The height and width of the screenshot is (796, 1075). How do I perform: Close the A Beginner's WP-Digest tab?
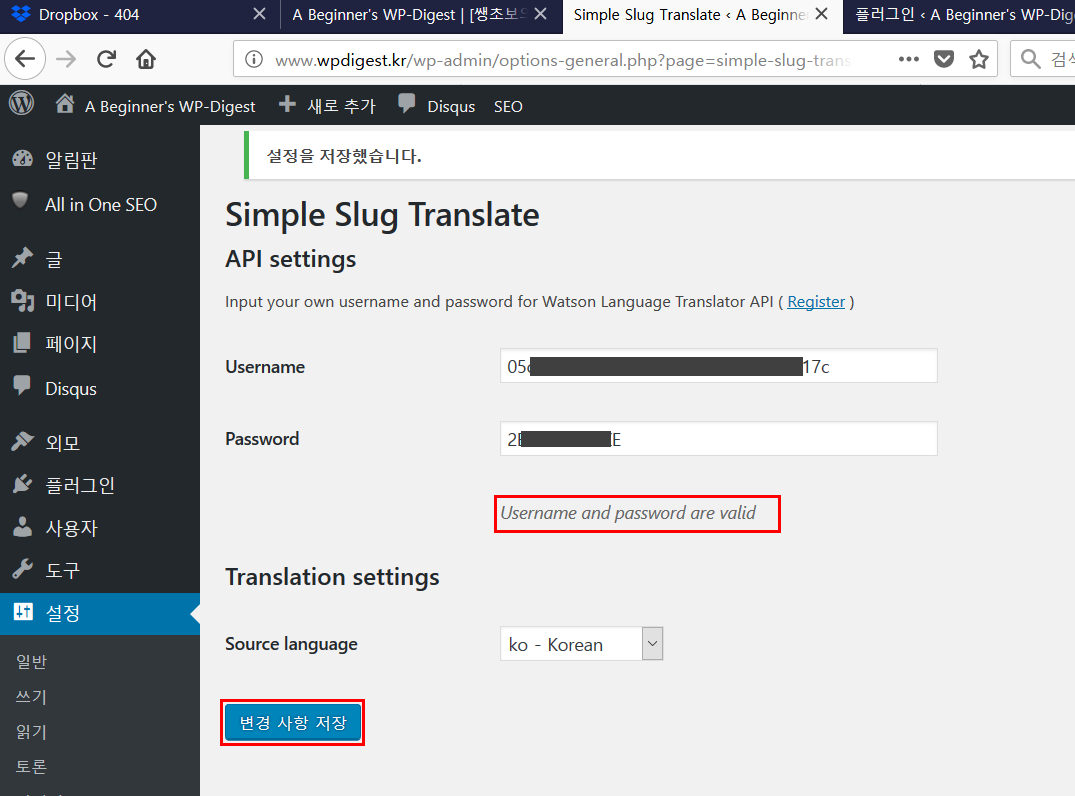click(x=540, y=14)
